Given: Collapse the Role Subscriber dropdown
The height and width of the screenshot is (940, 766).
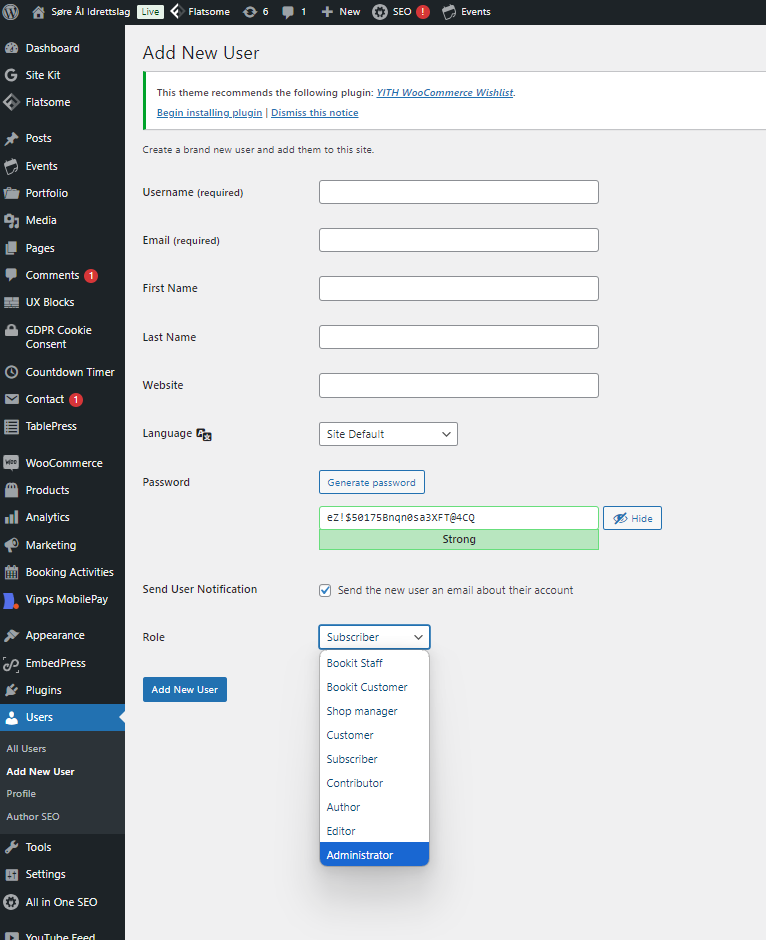Looking at the screenshot, I should click(375, 637).
